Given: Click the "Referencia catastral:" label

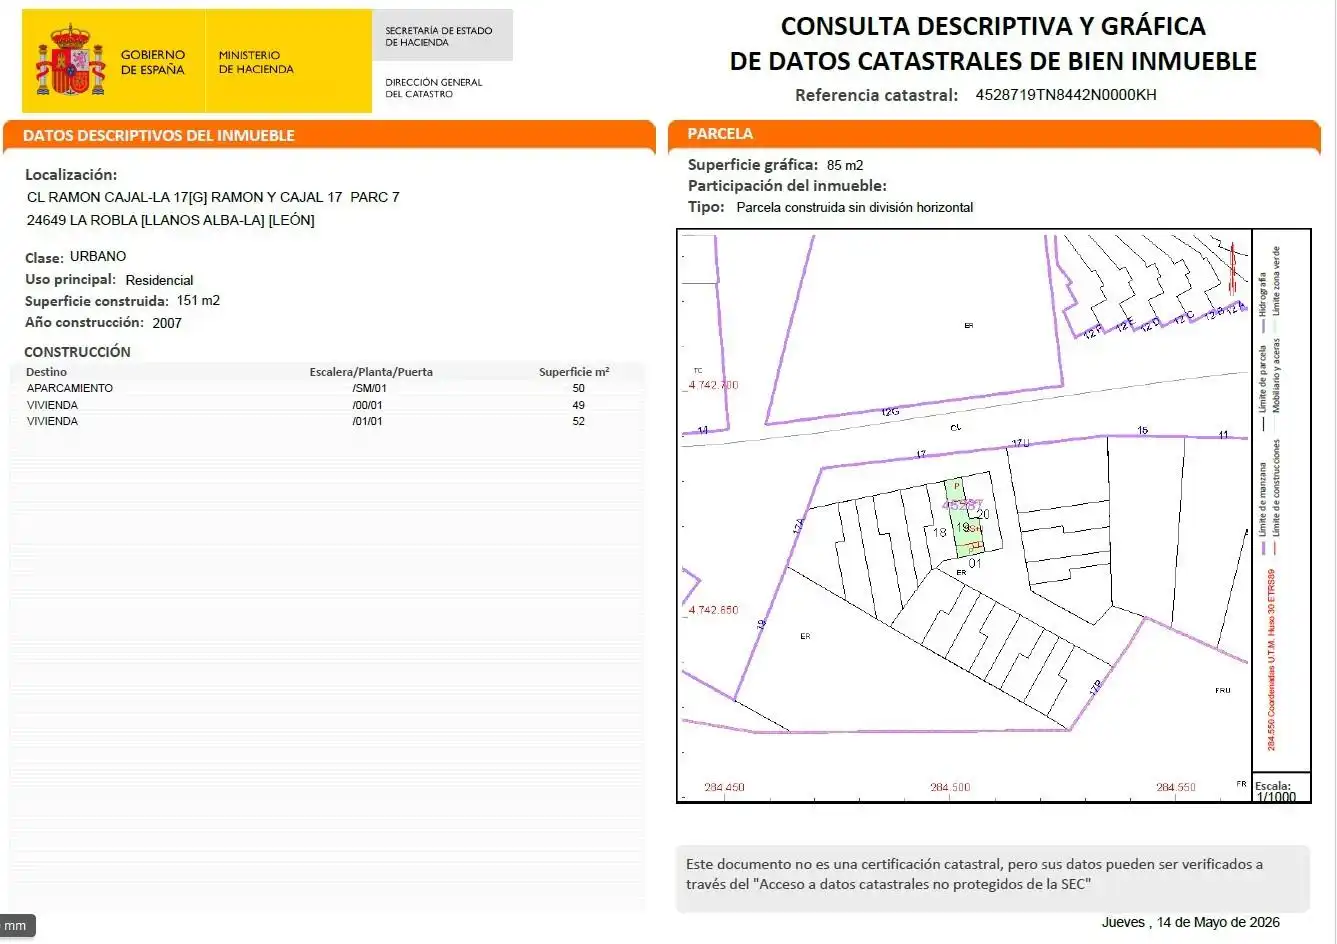Looking at the screenshot, I should pos(876,95).
